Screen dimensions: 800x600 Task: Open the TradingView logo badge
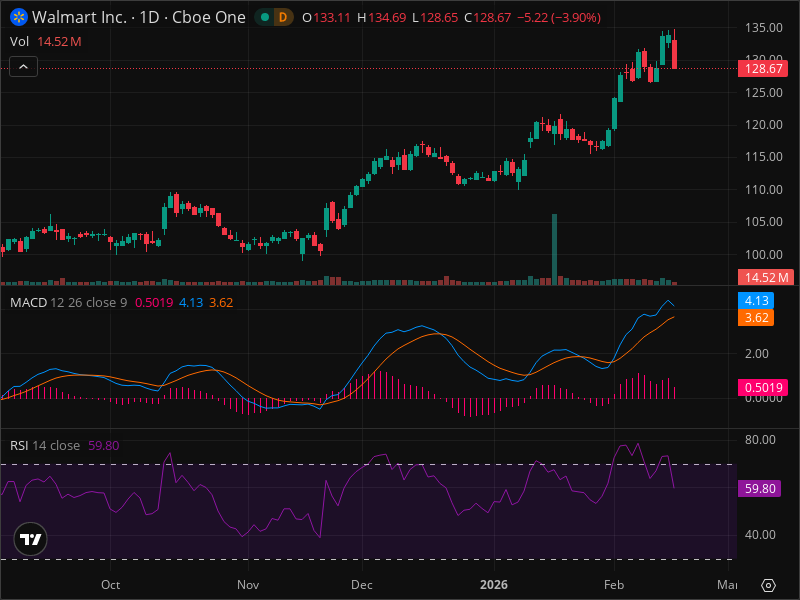[31, 539]
